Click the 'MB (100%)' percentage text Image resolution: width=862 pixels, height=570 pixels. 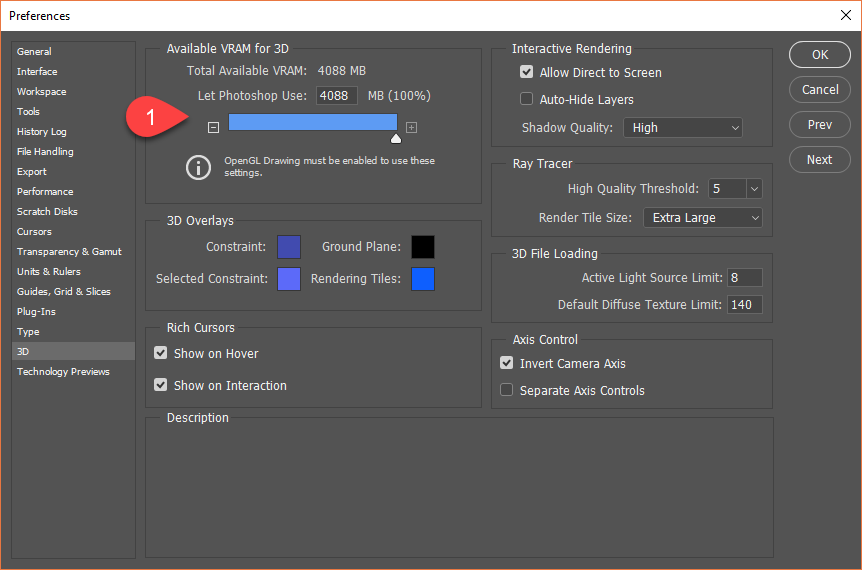399,96
